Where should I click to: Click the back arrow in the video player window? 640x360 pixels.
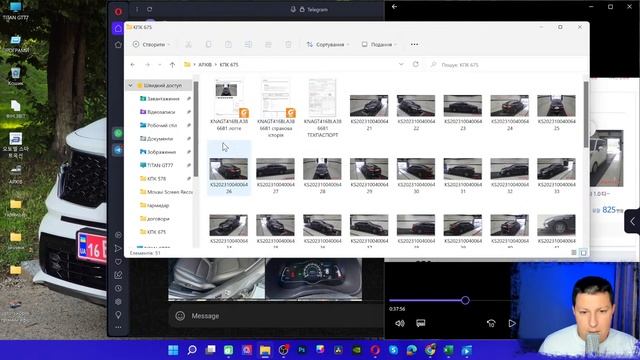point(394,7)
